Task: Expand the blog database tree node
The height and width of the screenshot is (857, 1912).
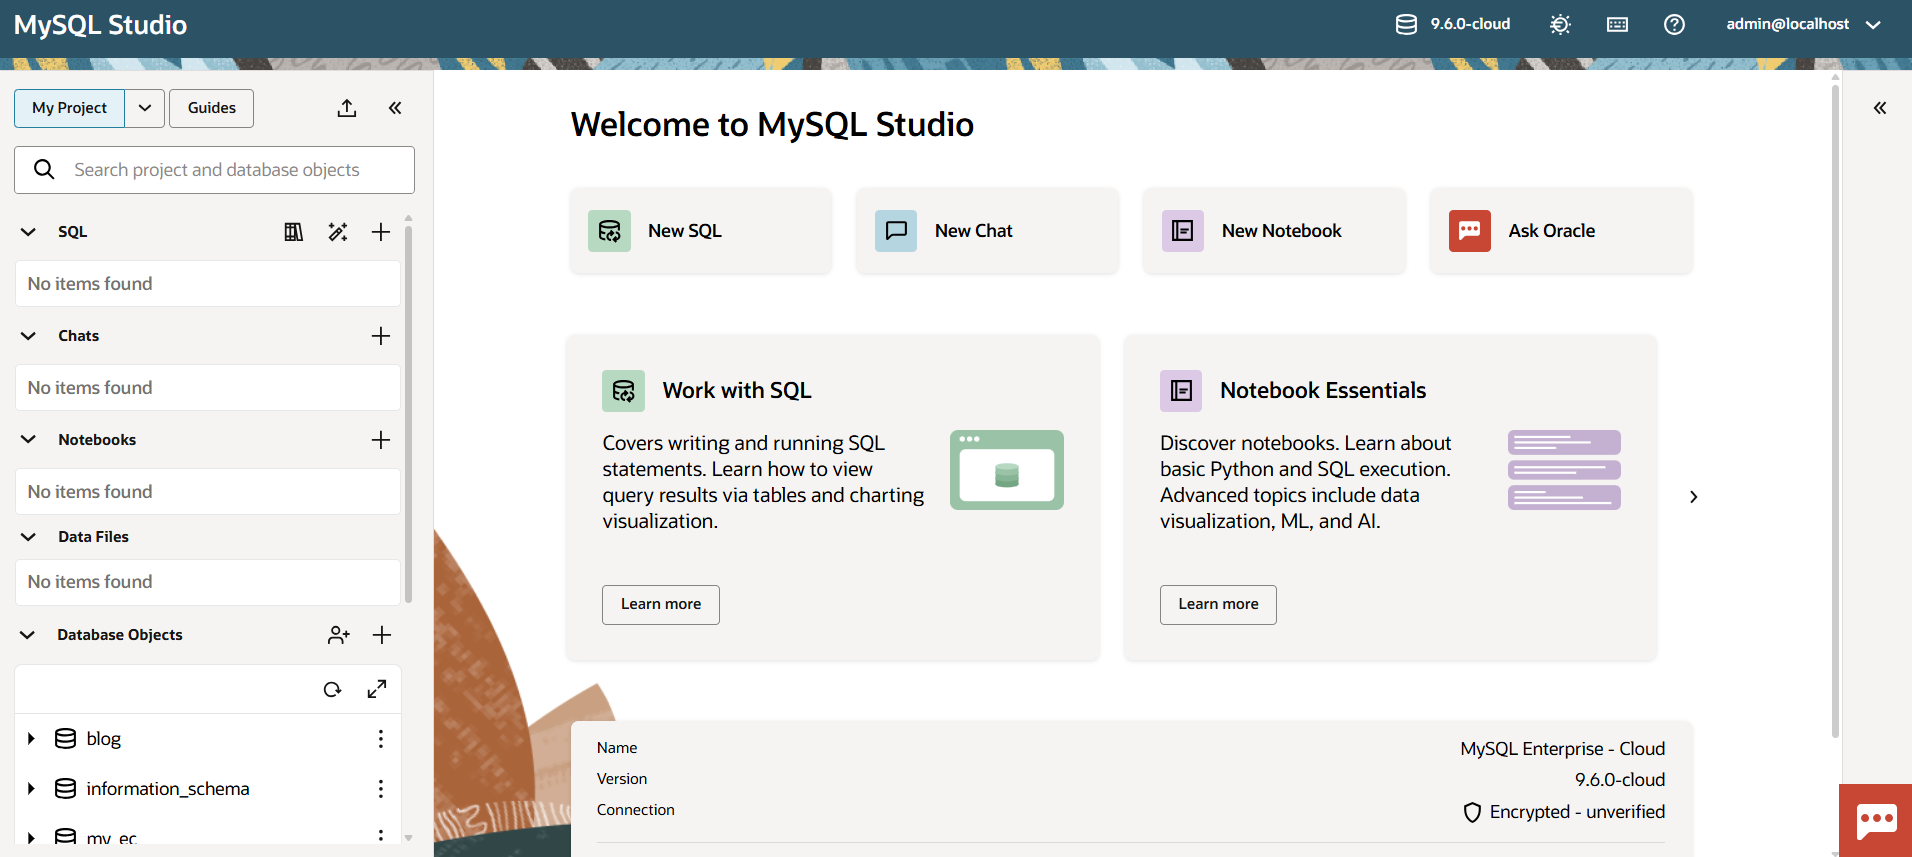Action: (x=31, y=739)
